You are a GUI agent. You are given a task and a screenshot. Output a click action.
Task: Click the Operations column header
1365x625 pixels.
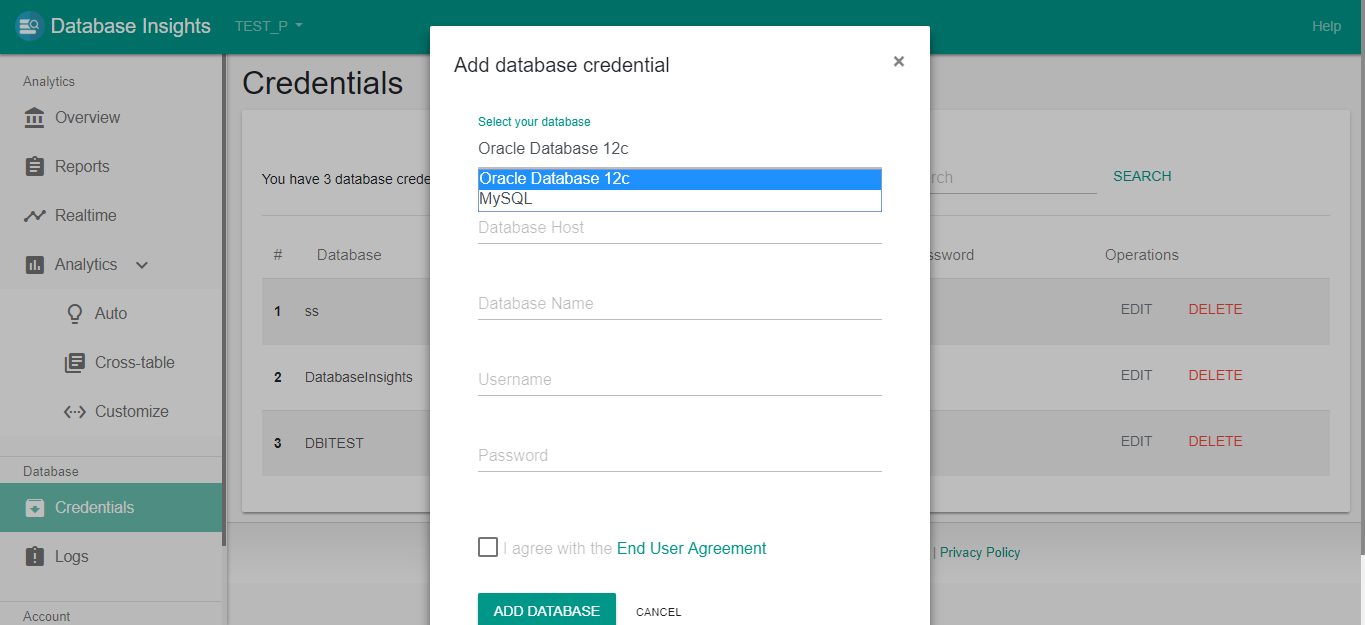(1142, 255)
